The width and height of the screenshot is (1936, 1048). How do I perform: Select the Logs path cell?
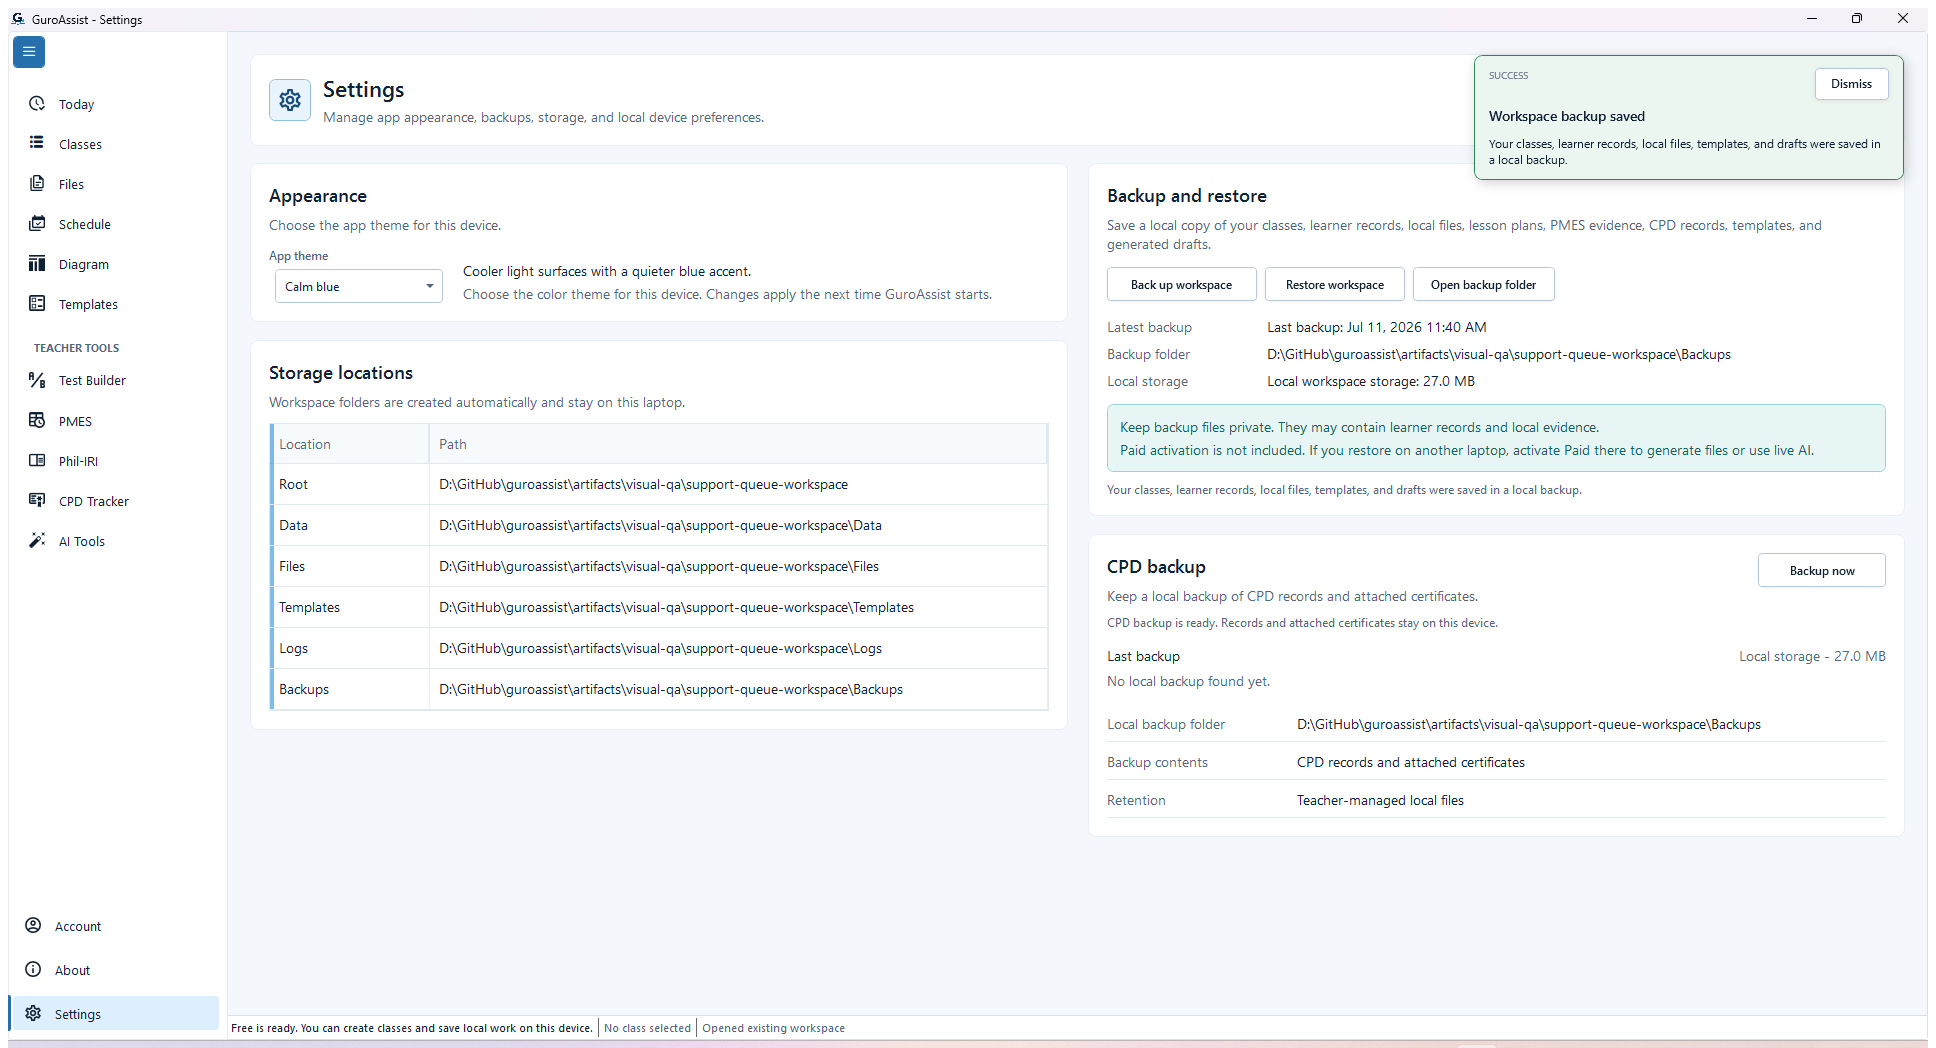738,648
